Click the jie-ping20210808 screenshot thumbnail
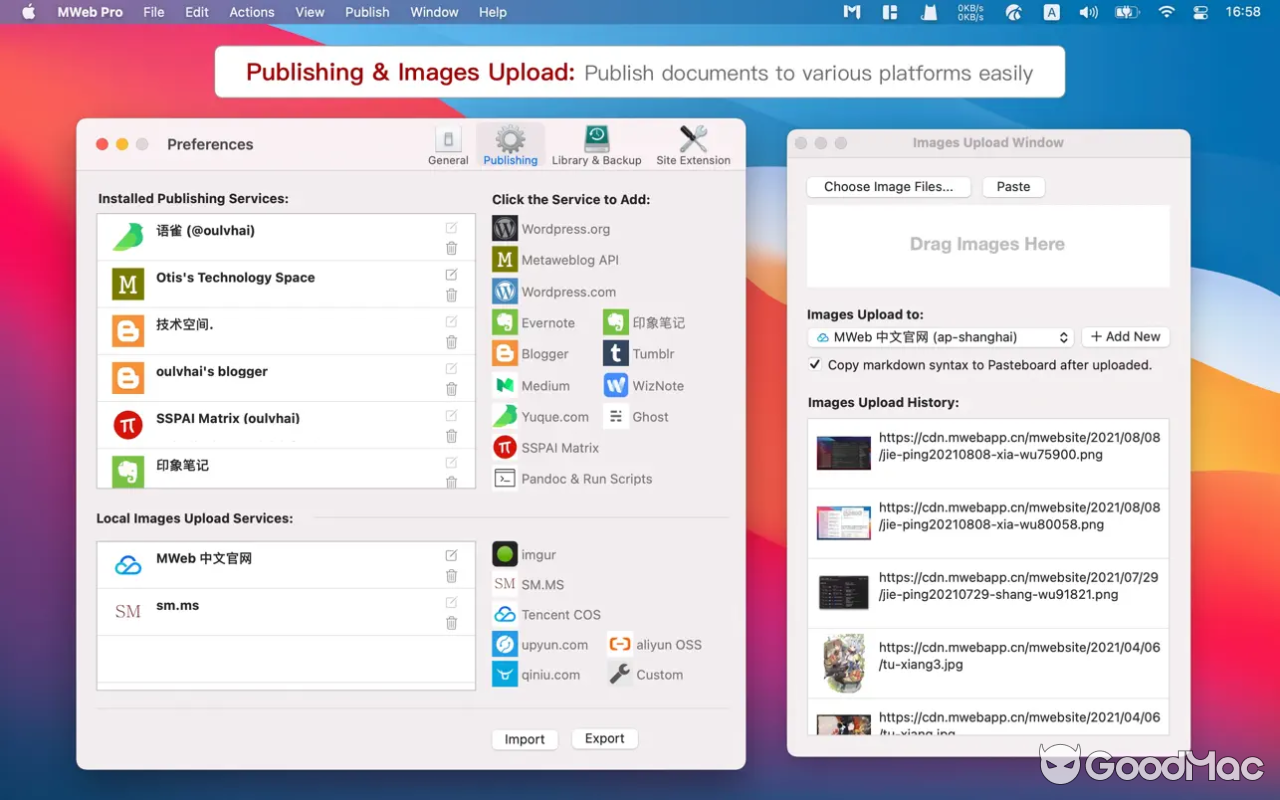The image size is (1280, 800). pos(843,453)
